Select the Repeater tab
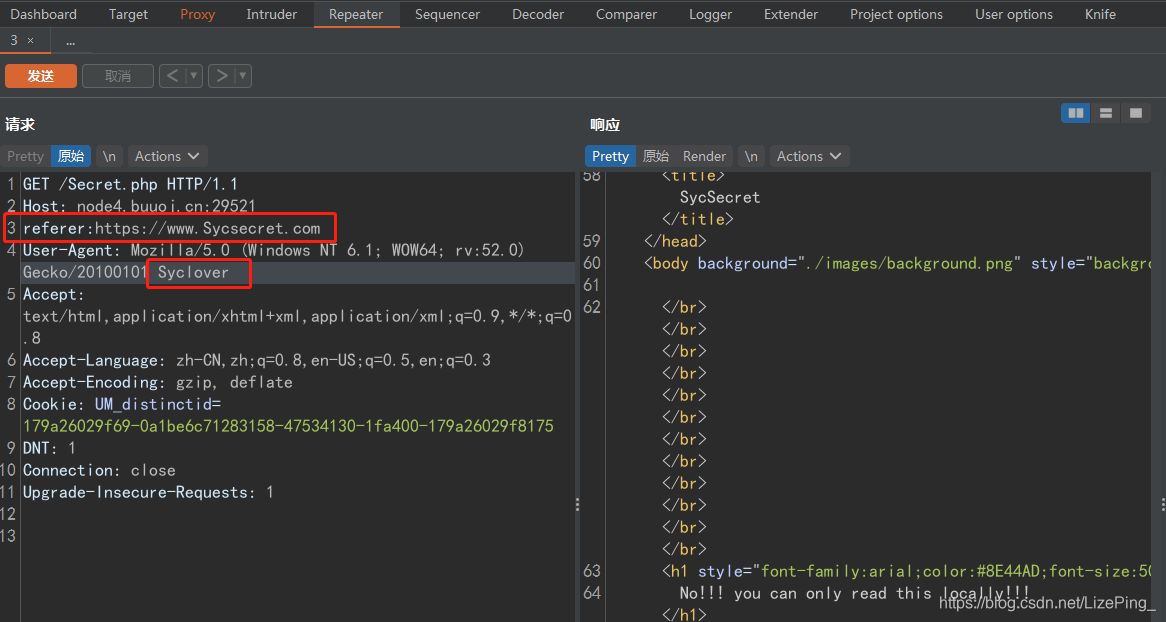This screenshot has width=1166, height=622. pos(356,14)
